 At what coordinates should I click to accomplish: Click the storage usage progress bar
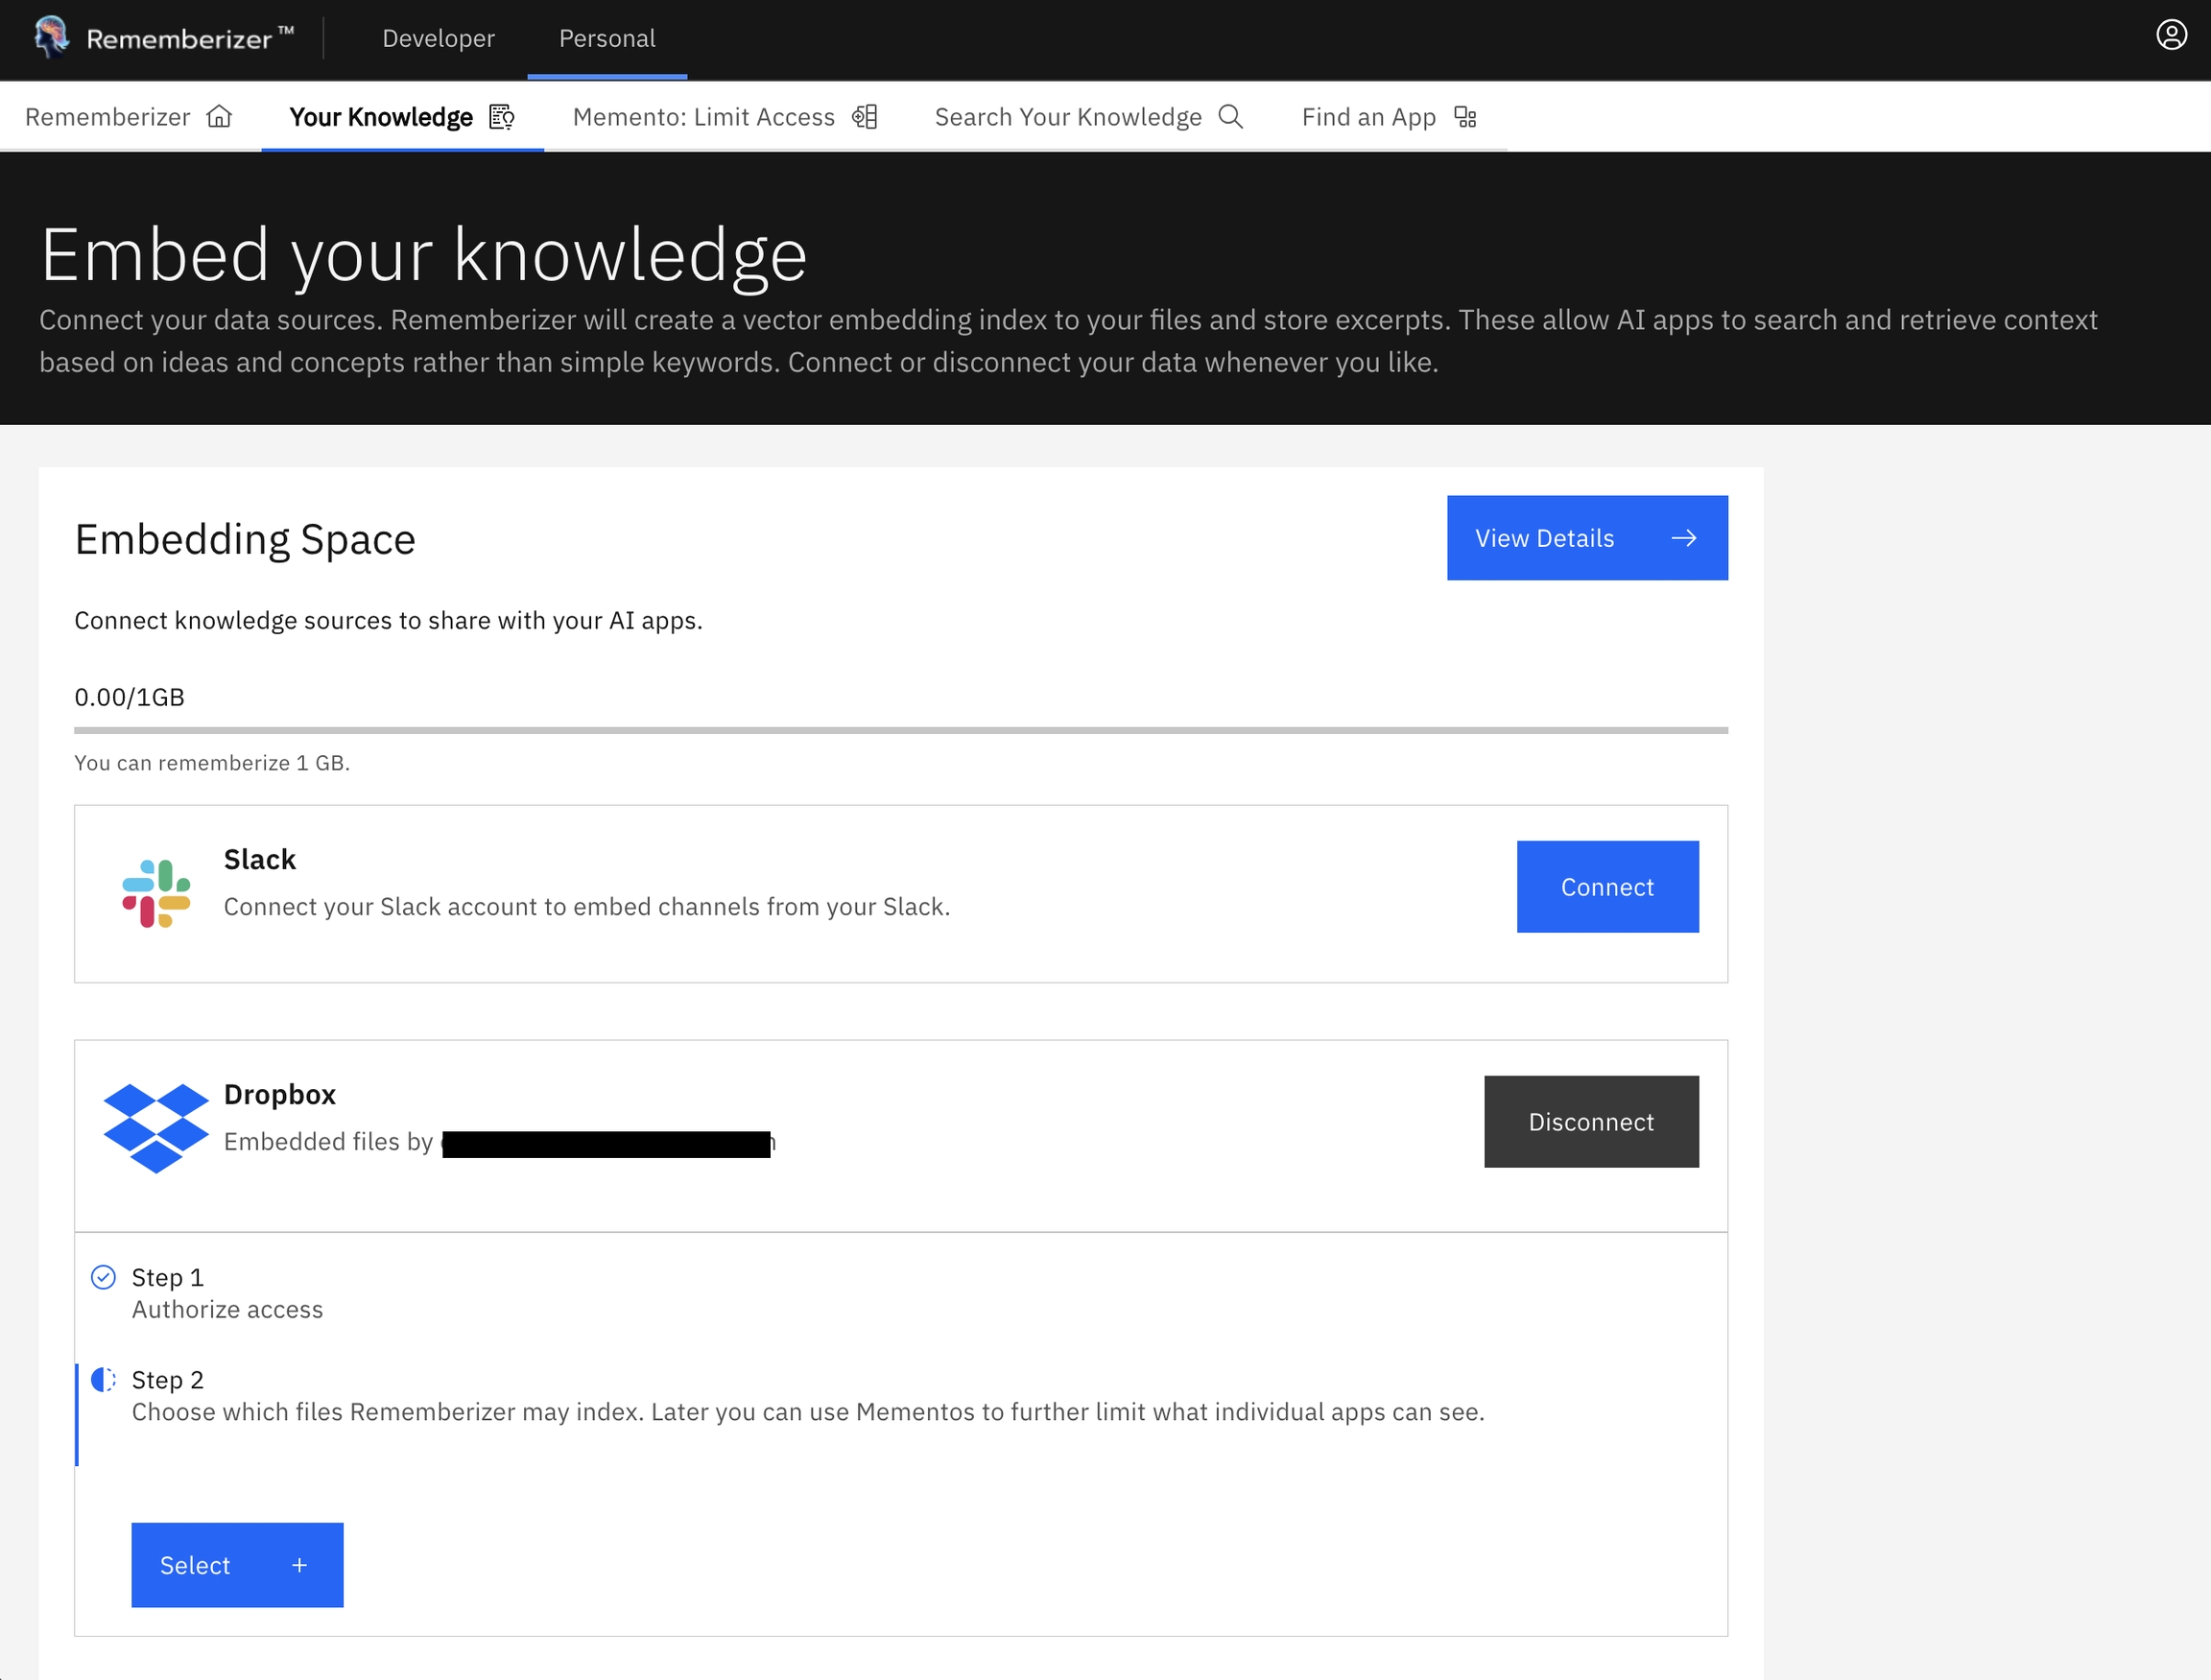click(900, 730)
